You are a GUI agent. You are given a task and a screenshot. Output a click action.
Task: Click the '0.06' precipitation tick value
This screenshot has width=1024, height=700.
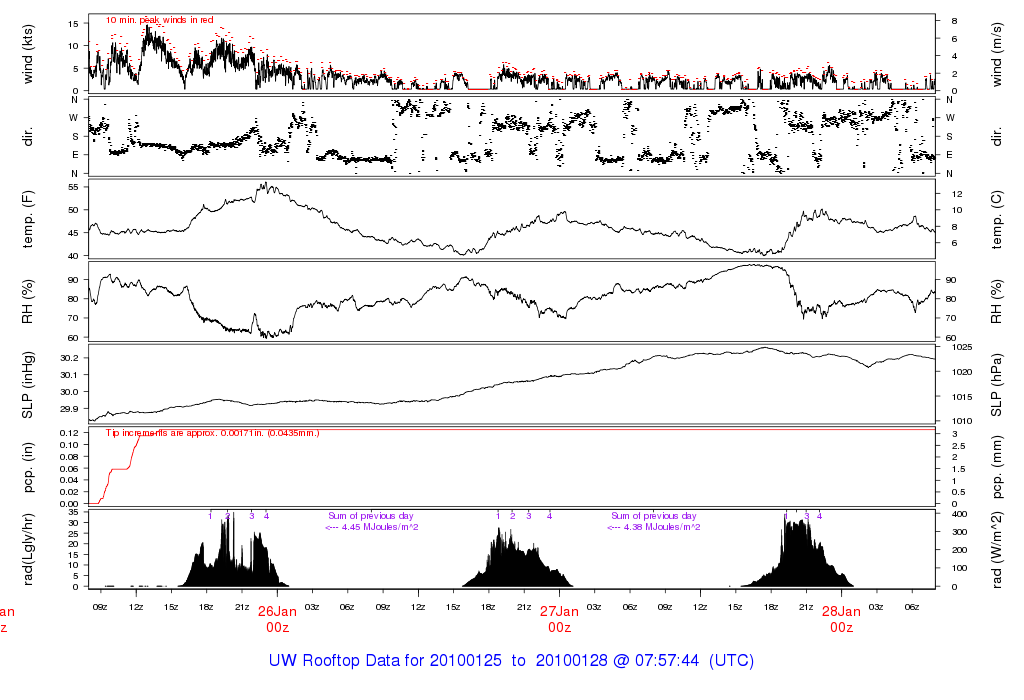pyautogui.click(x=70, y=469)
